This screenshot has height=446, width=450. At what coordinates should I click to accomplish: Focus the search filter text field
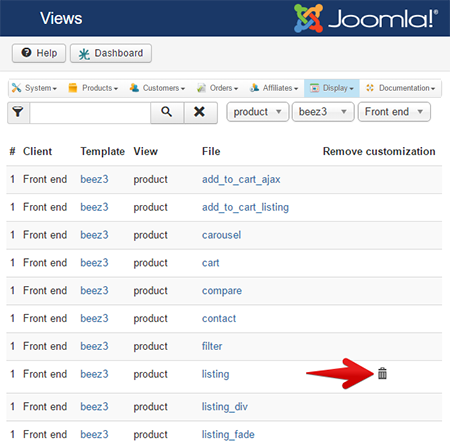(x=90, y=113)
